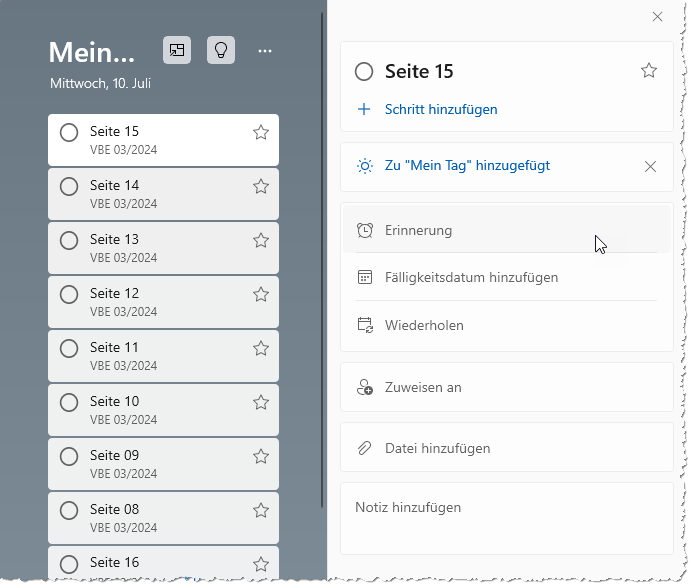
Task: Tick the Seite 09 completion circle
Action: [69, 456]
